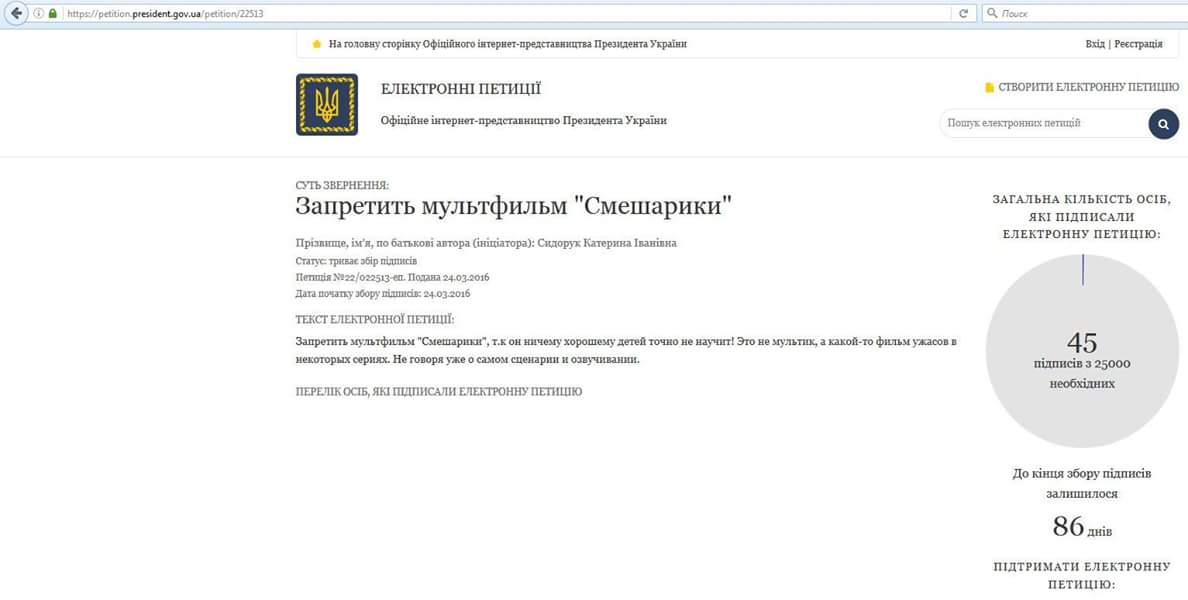Image resolution: width=1188 pixels, height=600 pixels.
Task: Click the ЗАГАЛЬНА КІЛЬКІСТЬ ОСІБ heading
Action: tap(1082, 217)
